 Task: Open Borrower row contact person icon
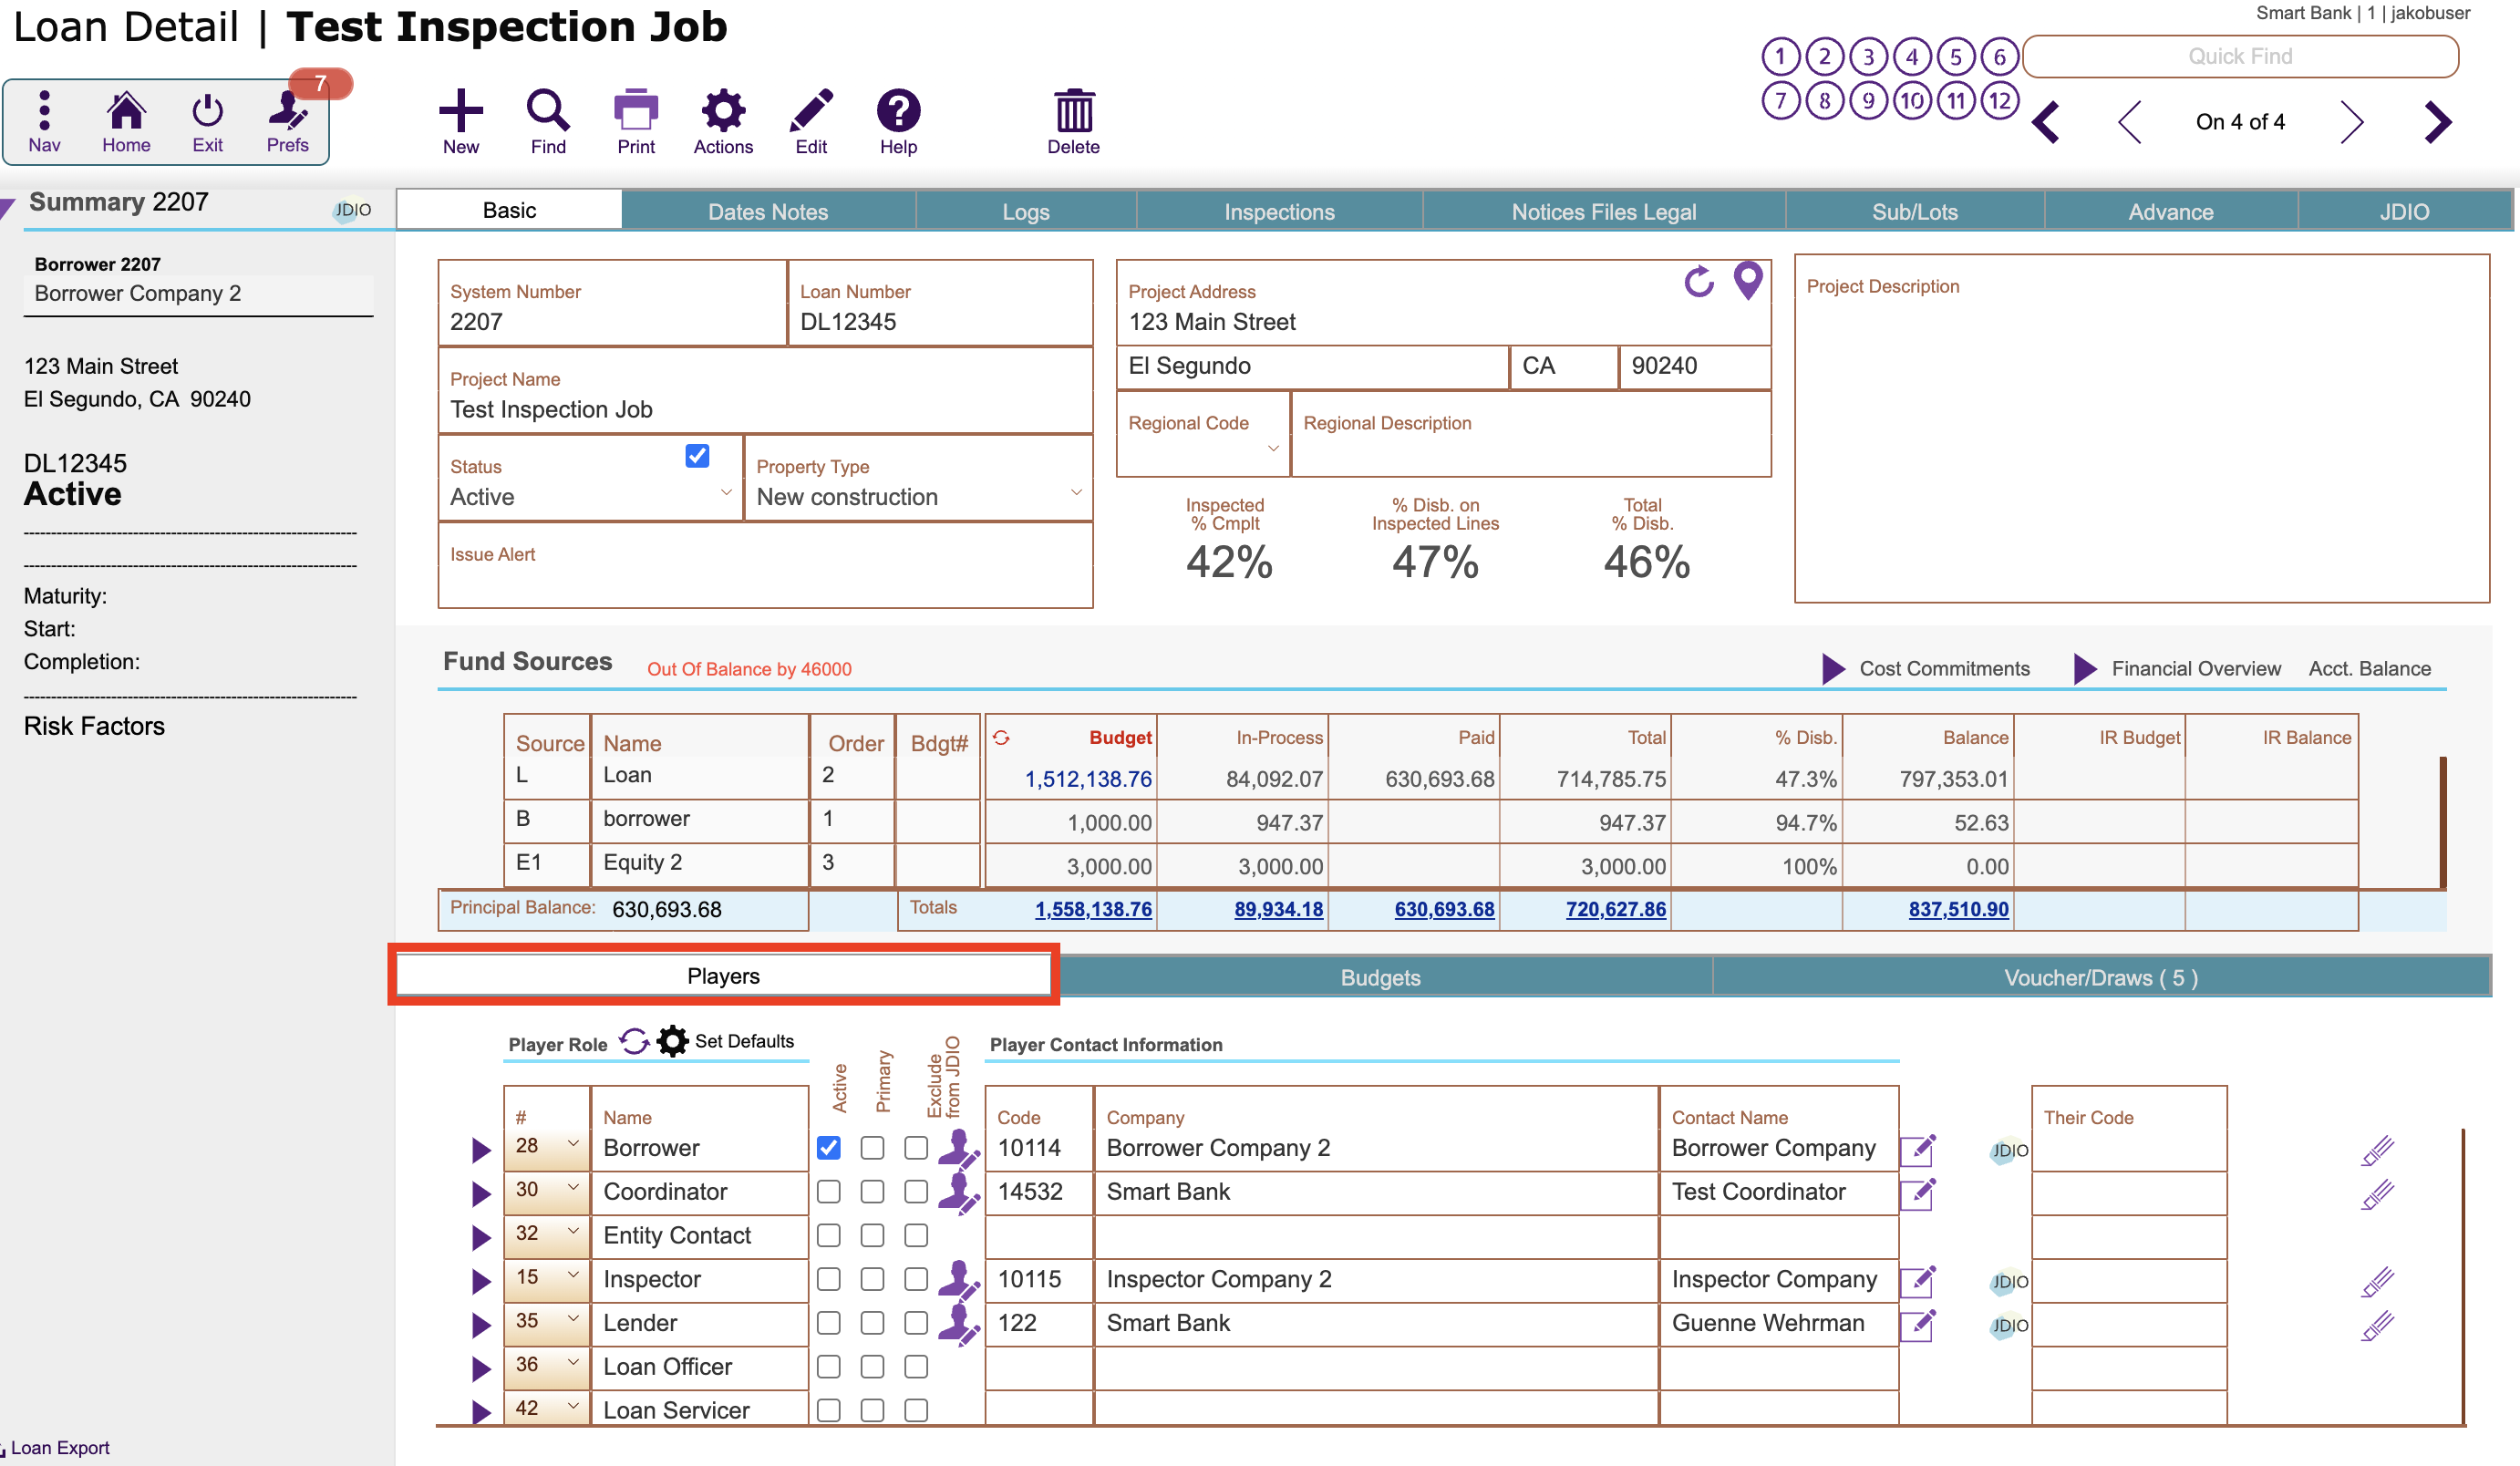[959, 1148]
